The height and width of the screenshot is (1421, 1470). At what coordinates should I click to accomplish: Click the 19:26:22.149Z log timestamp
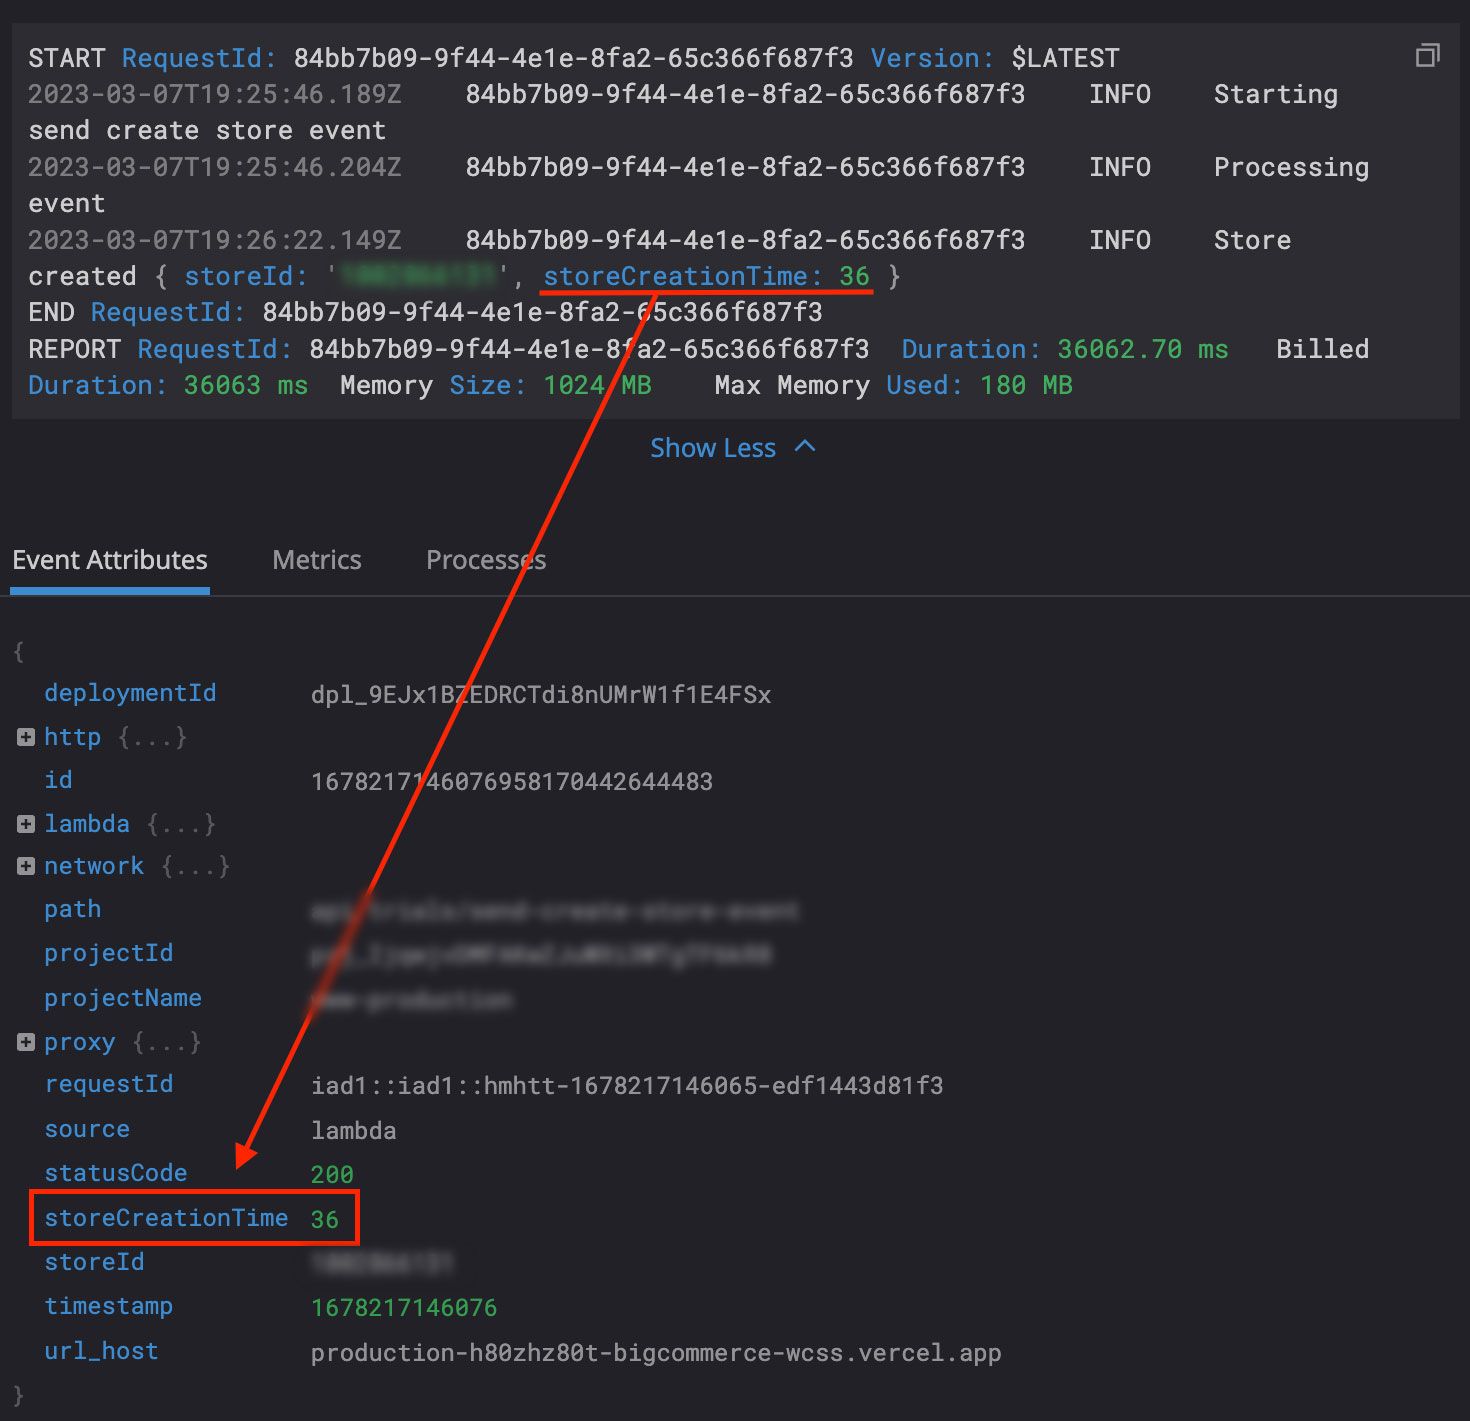point(215,240)
